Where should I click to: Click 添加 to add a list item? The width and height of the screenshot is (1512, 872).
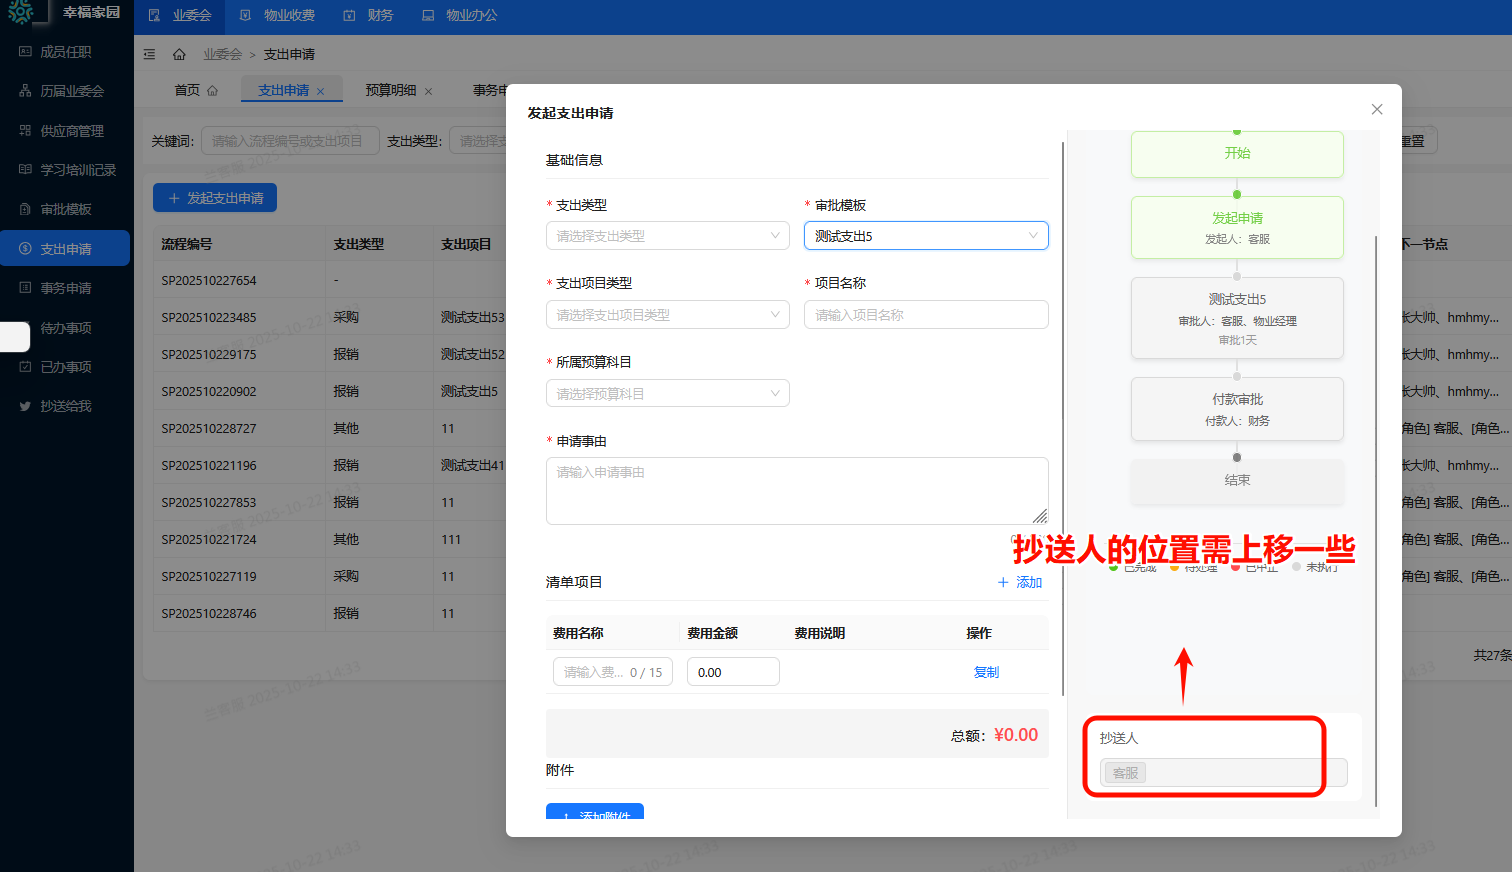pyautogui.click(x=1020, y=582)
